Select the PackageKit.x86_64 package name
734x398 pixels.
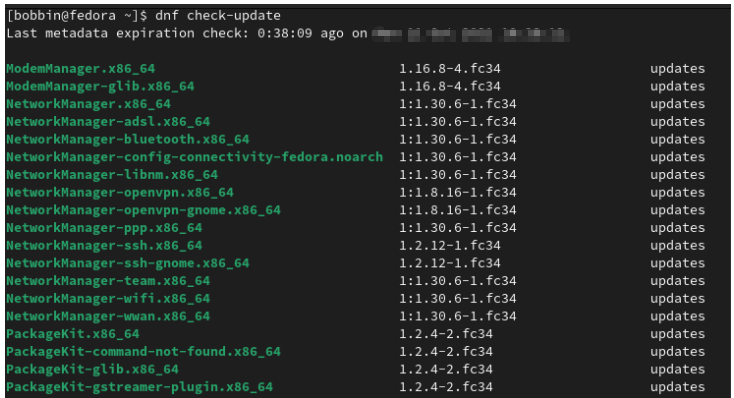[73, 334]
